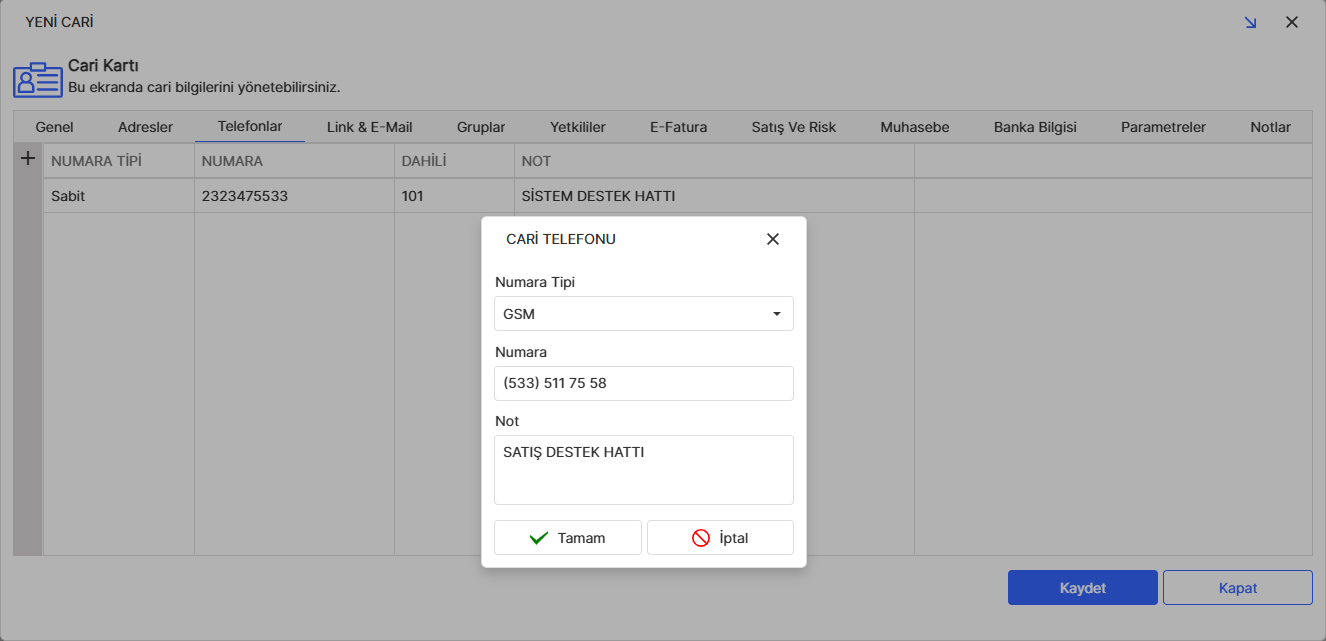Click the blue arrow icon in title bar
The height and width of the screenshot is (641, 1326).
coord(1250,22)
